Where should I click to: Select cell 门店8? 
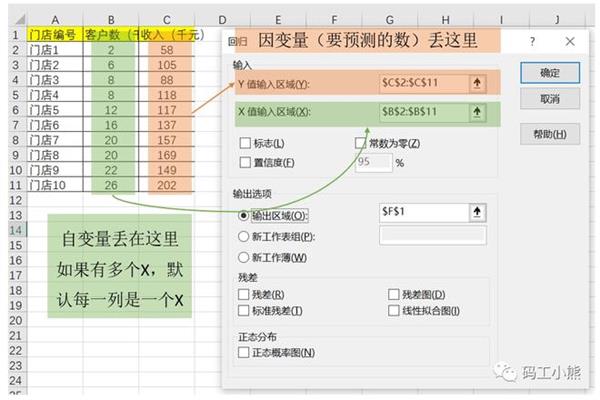click(55, 155)
